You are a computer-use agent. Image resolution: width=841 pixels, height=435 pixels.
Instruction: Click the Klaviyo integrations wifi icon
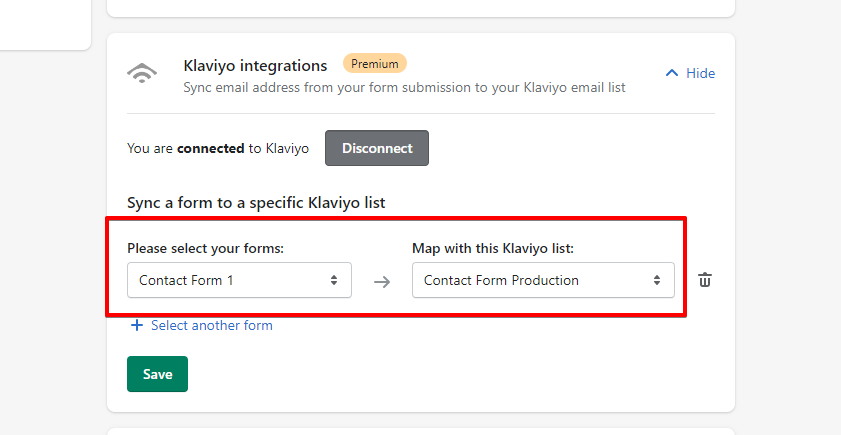click(142, 73)
